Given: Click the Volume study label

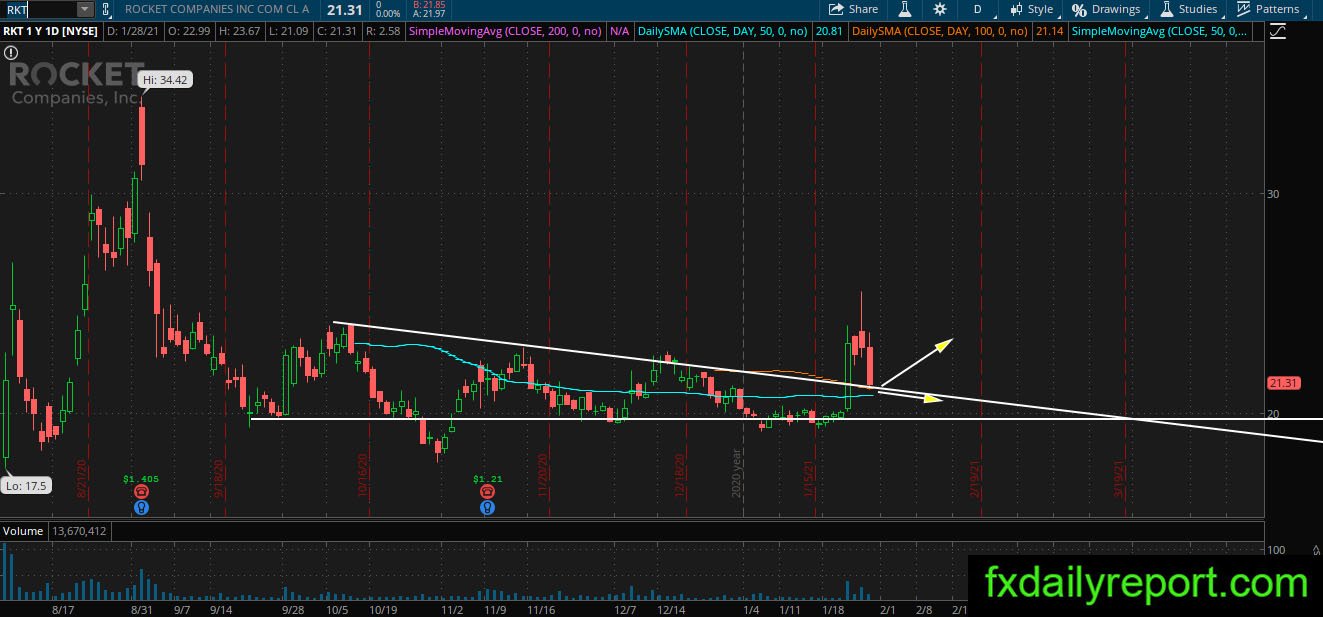Looking at the screenshot, I should 24,531.
